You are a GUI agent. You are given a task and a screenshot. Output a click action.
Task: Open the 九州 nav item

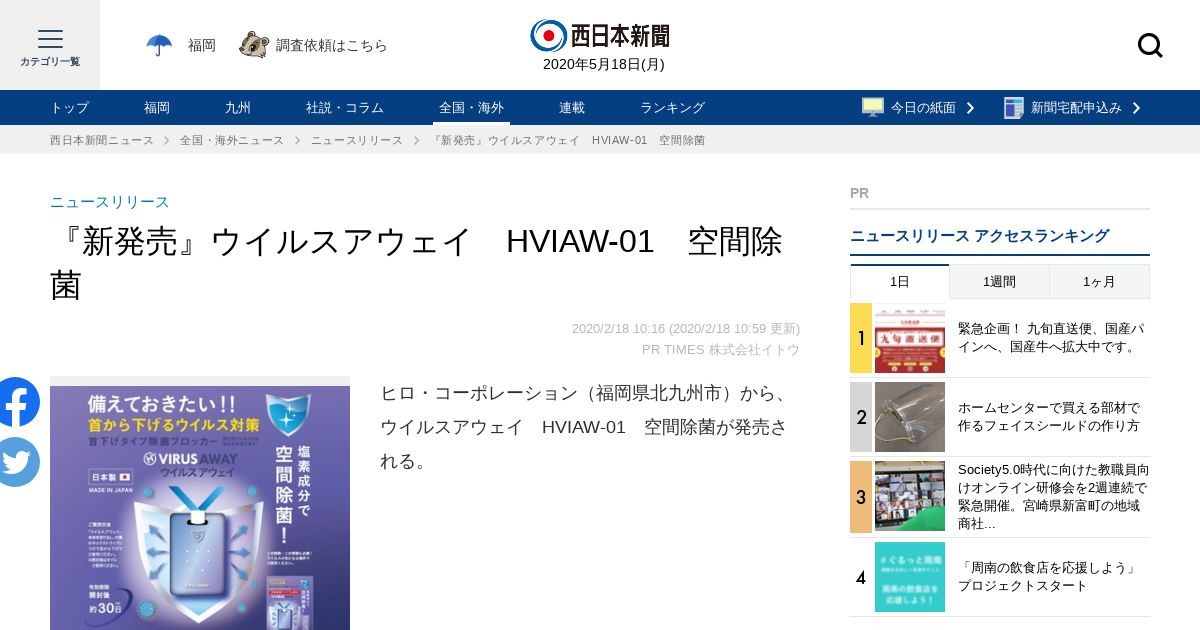(238, 108)
